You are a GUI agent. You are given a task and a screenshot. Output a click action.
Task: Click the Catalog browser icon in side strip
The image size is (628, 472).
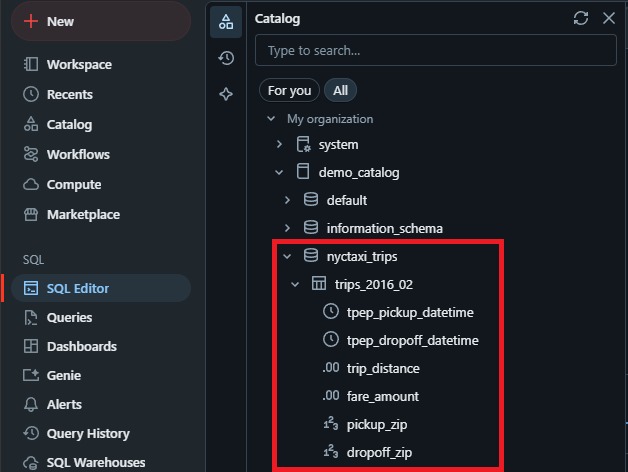coord(226,22)
